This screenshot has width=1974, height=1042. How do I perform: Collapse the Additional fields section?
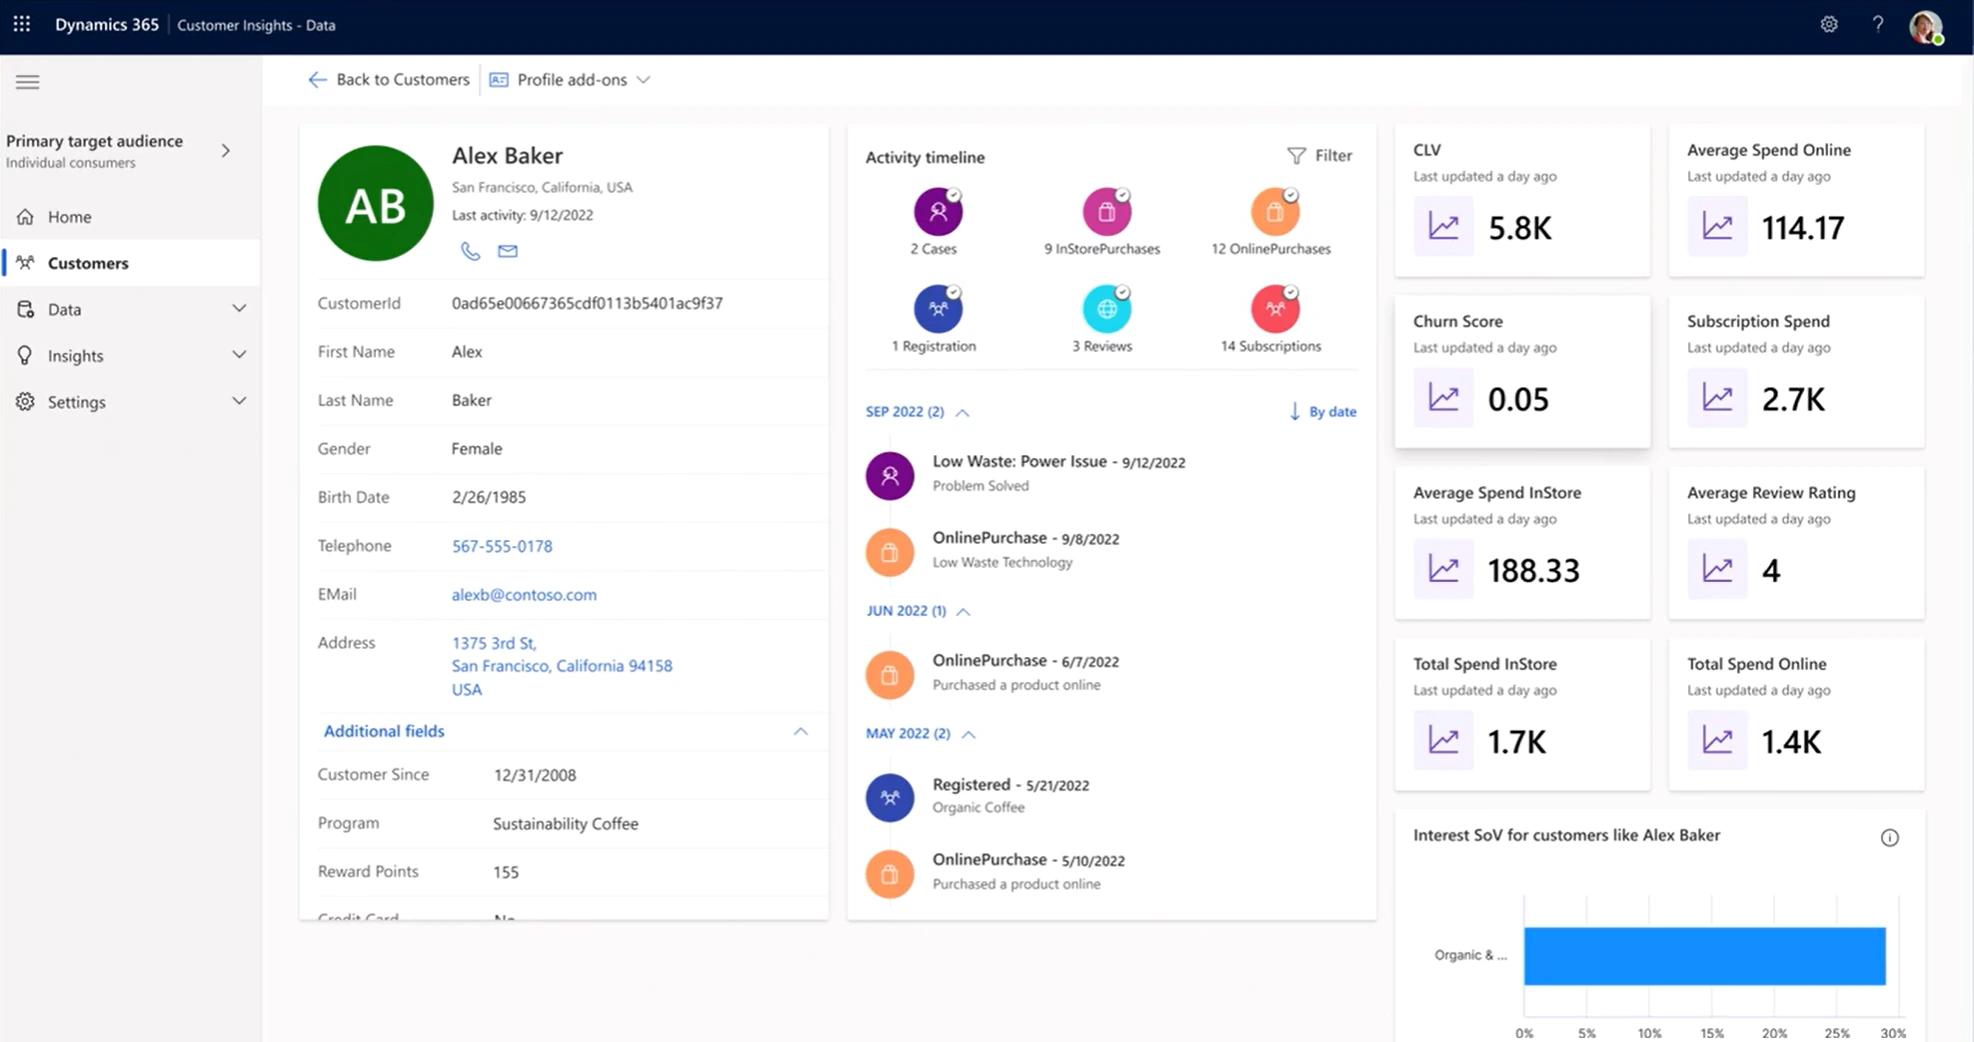point(800,732)
